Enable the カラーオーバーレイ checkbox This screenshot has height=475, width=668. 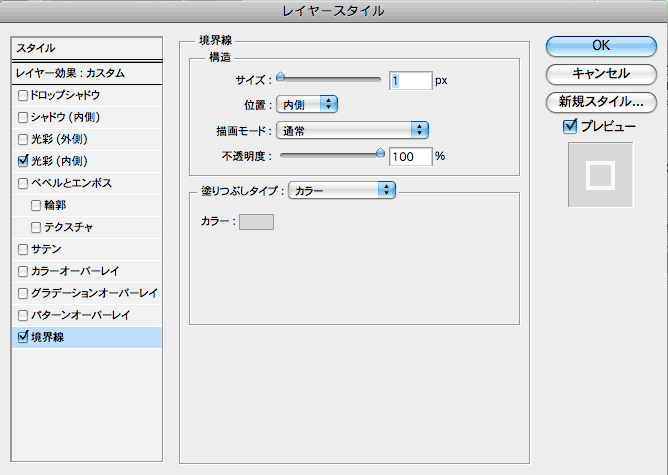pyautogui.click(x=23, y=271)
